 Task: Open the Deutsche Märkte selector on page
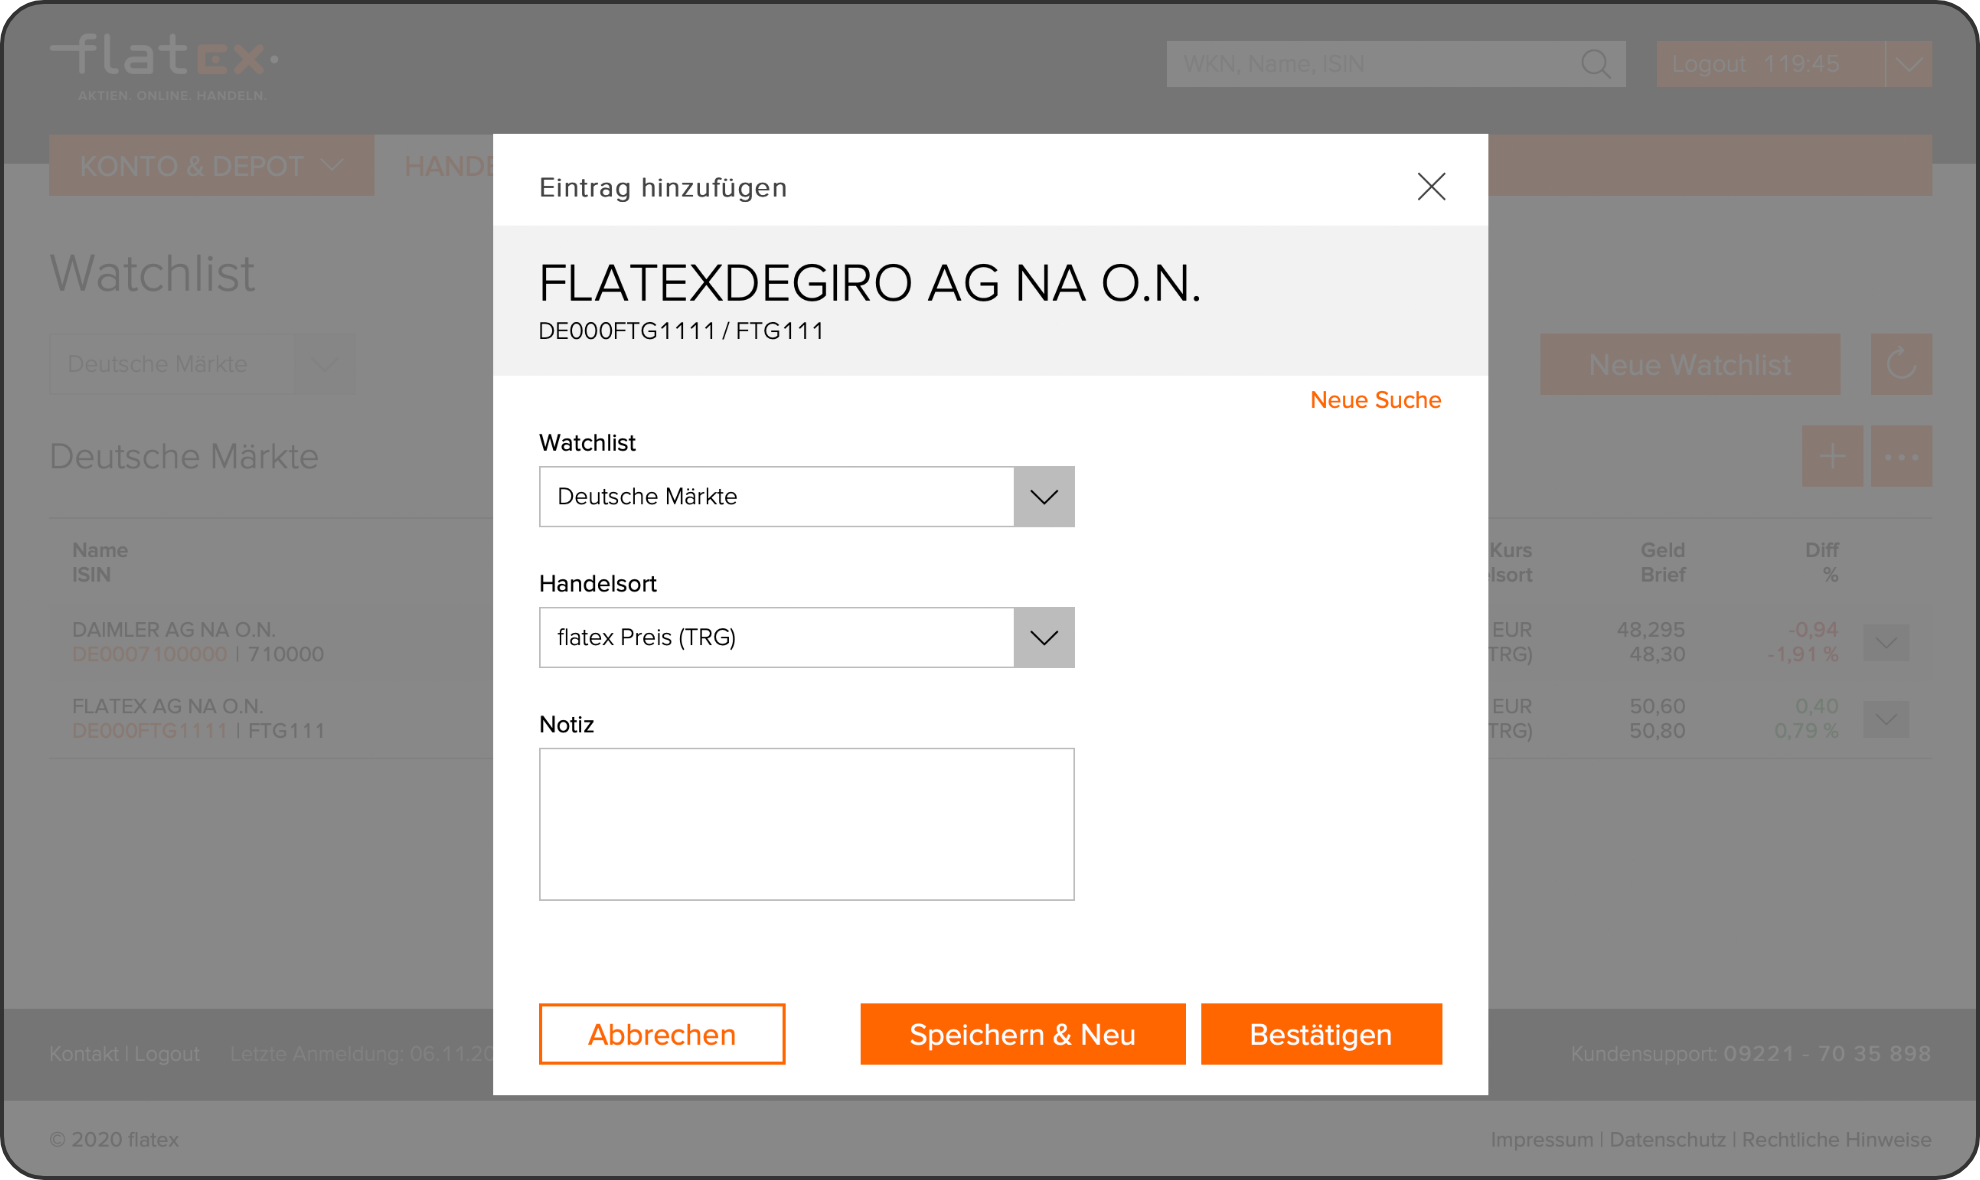coord(202,364)
